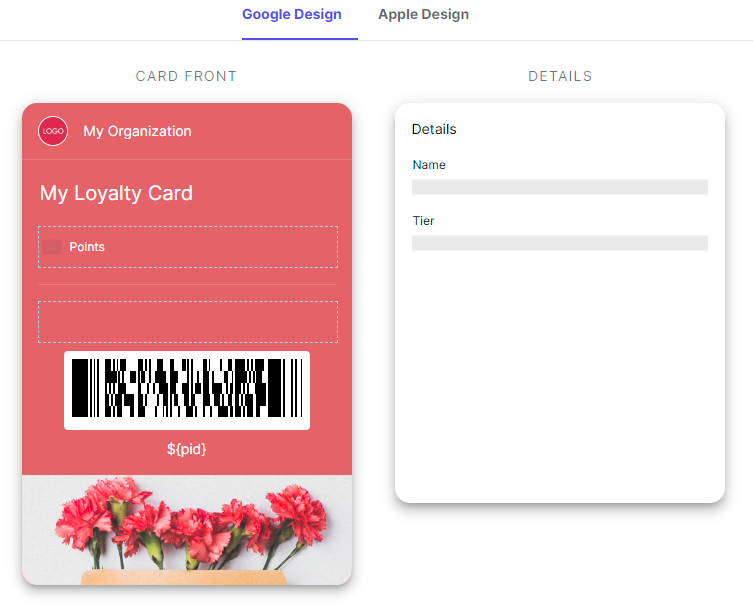Click the round LOGO icon on card
Image resolution: width=753 pixels, height=610 pixels.
pos(53,131)
